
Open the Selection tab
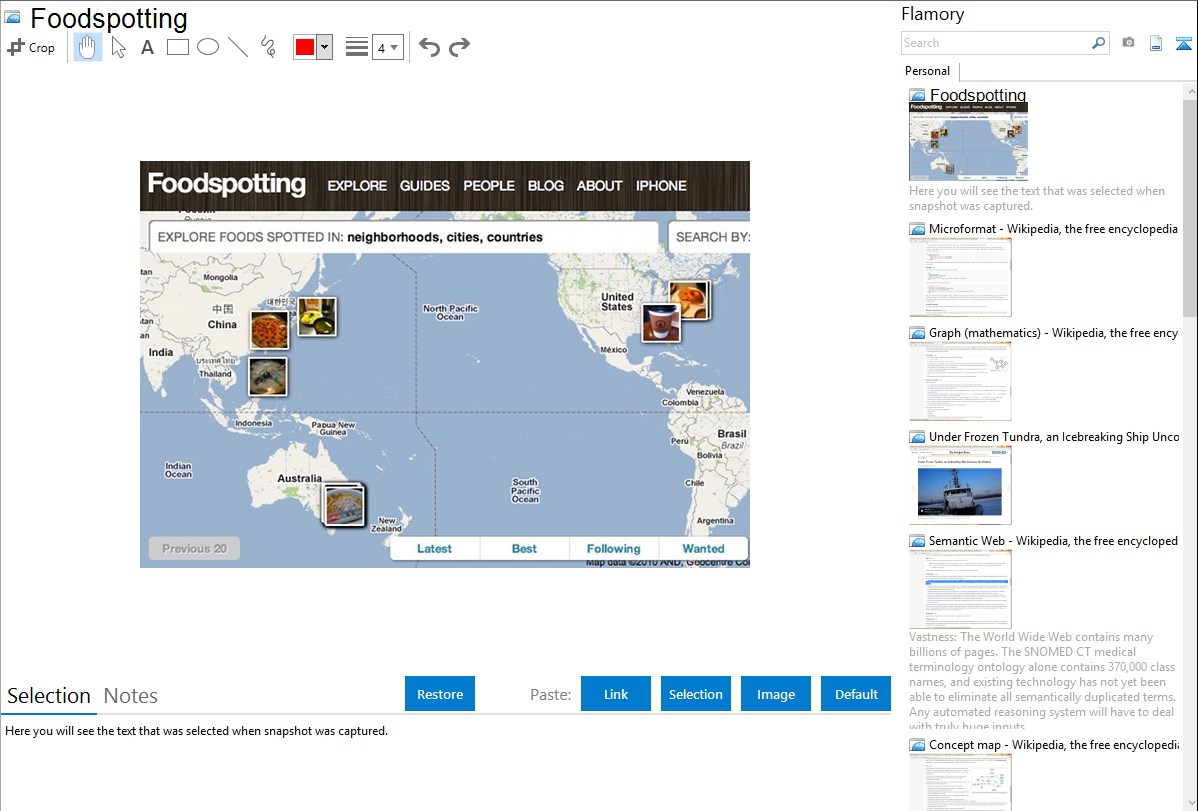(x=49, y=696)
